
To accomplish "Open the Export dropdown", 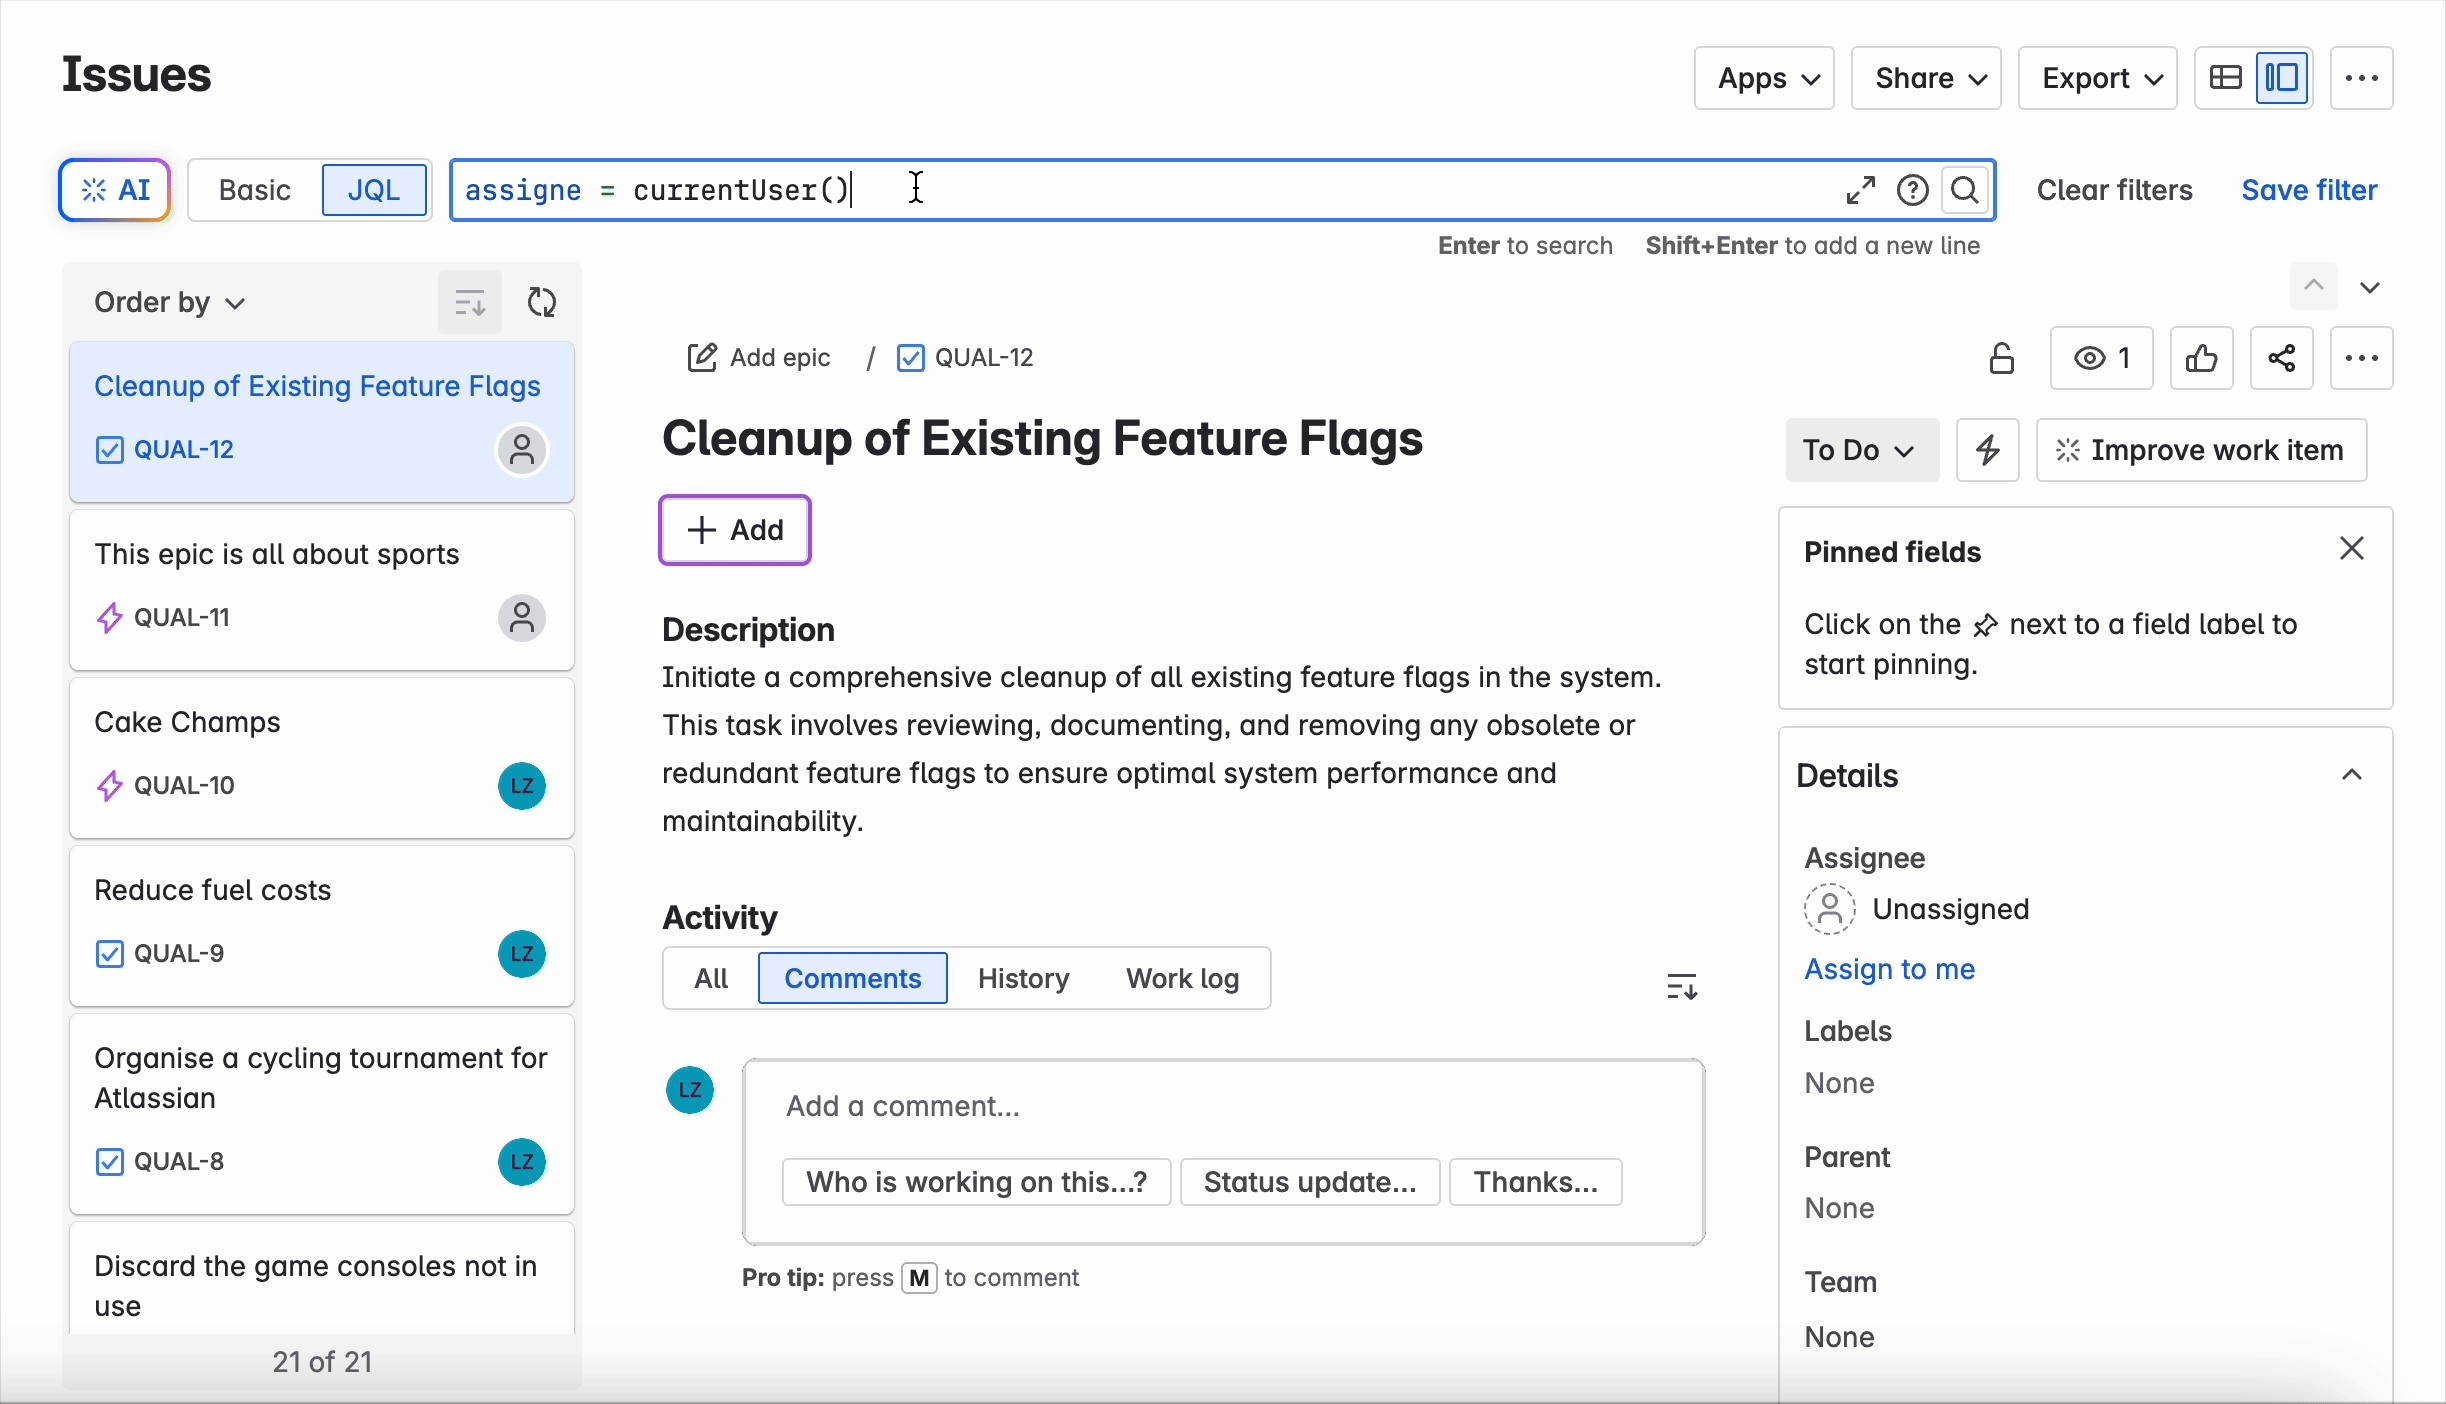I will [x=2097, y=78].
